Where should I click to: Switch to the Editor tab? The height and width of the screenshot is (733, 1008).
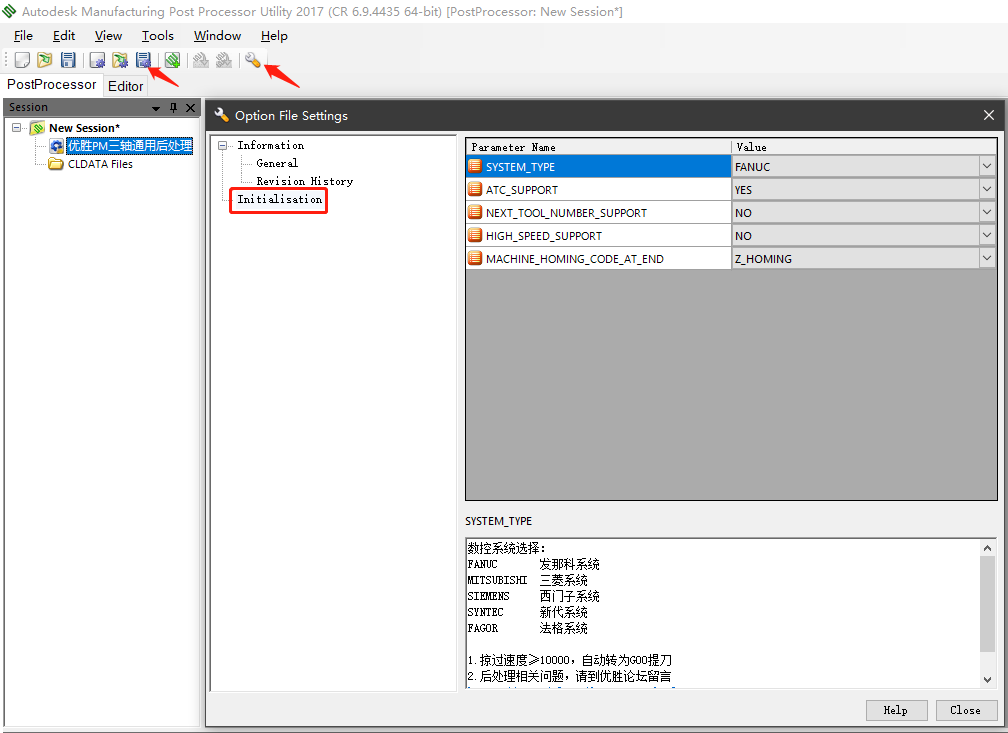125,86
